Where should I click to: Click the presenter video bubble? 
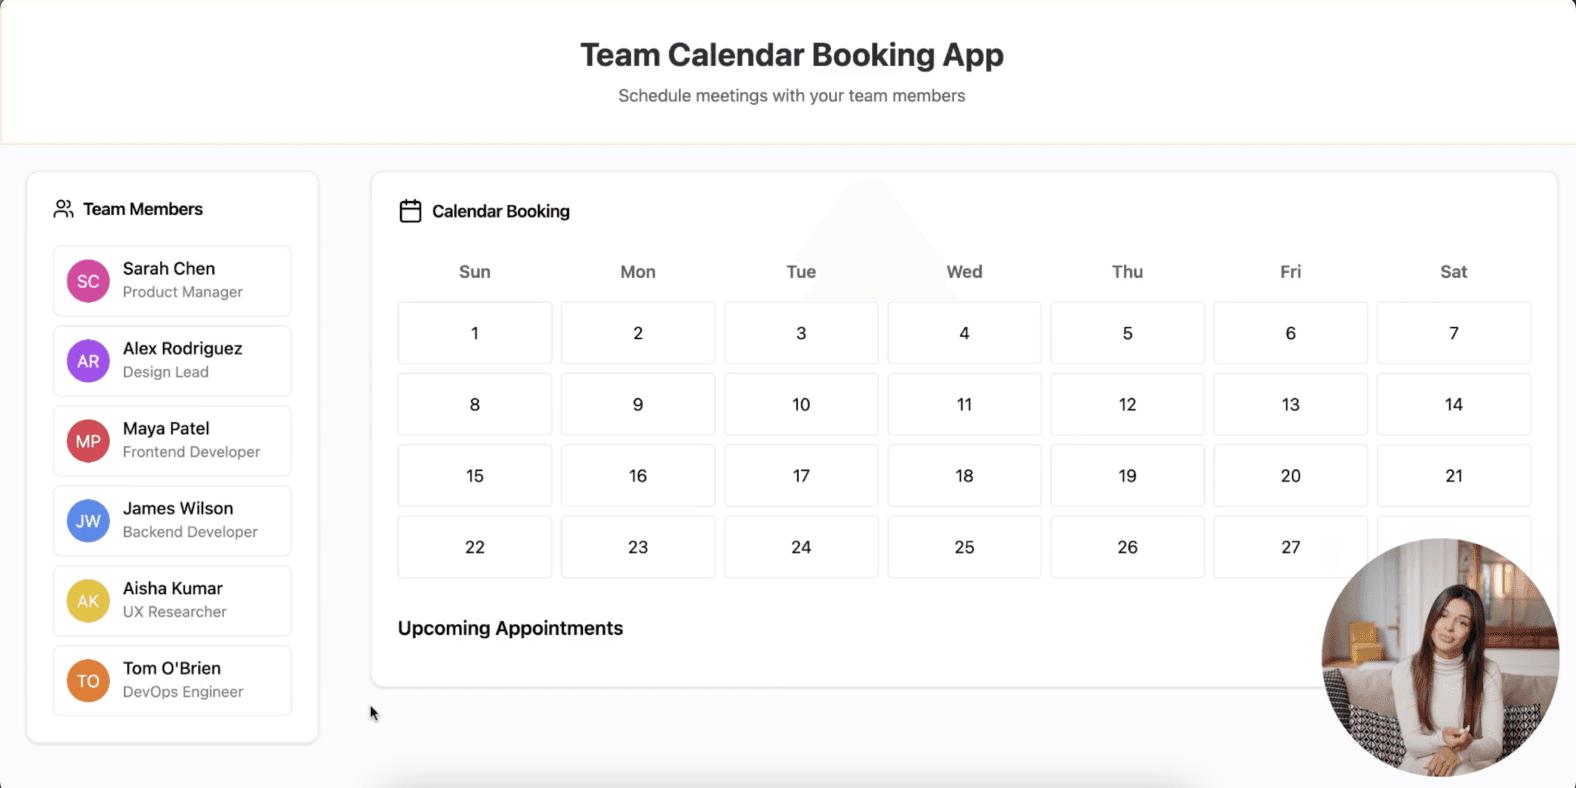[x=1440, y=657]
